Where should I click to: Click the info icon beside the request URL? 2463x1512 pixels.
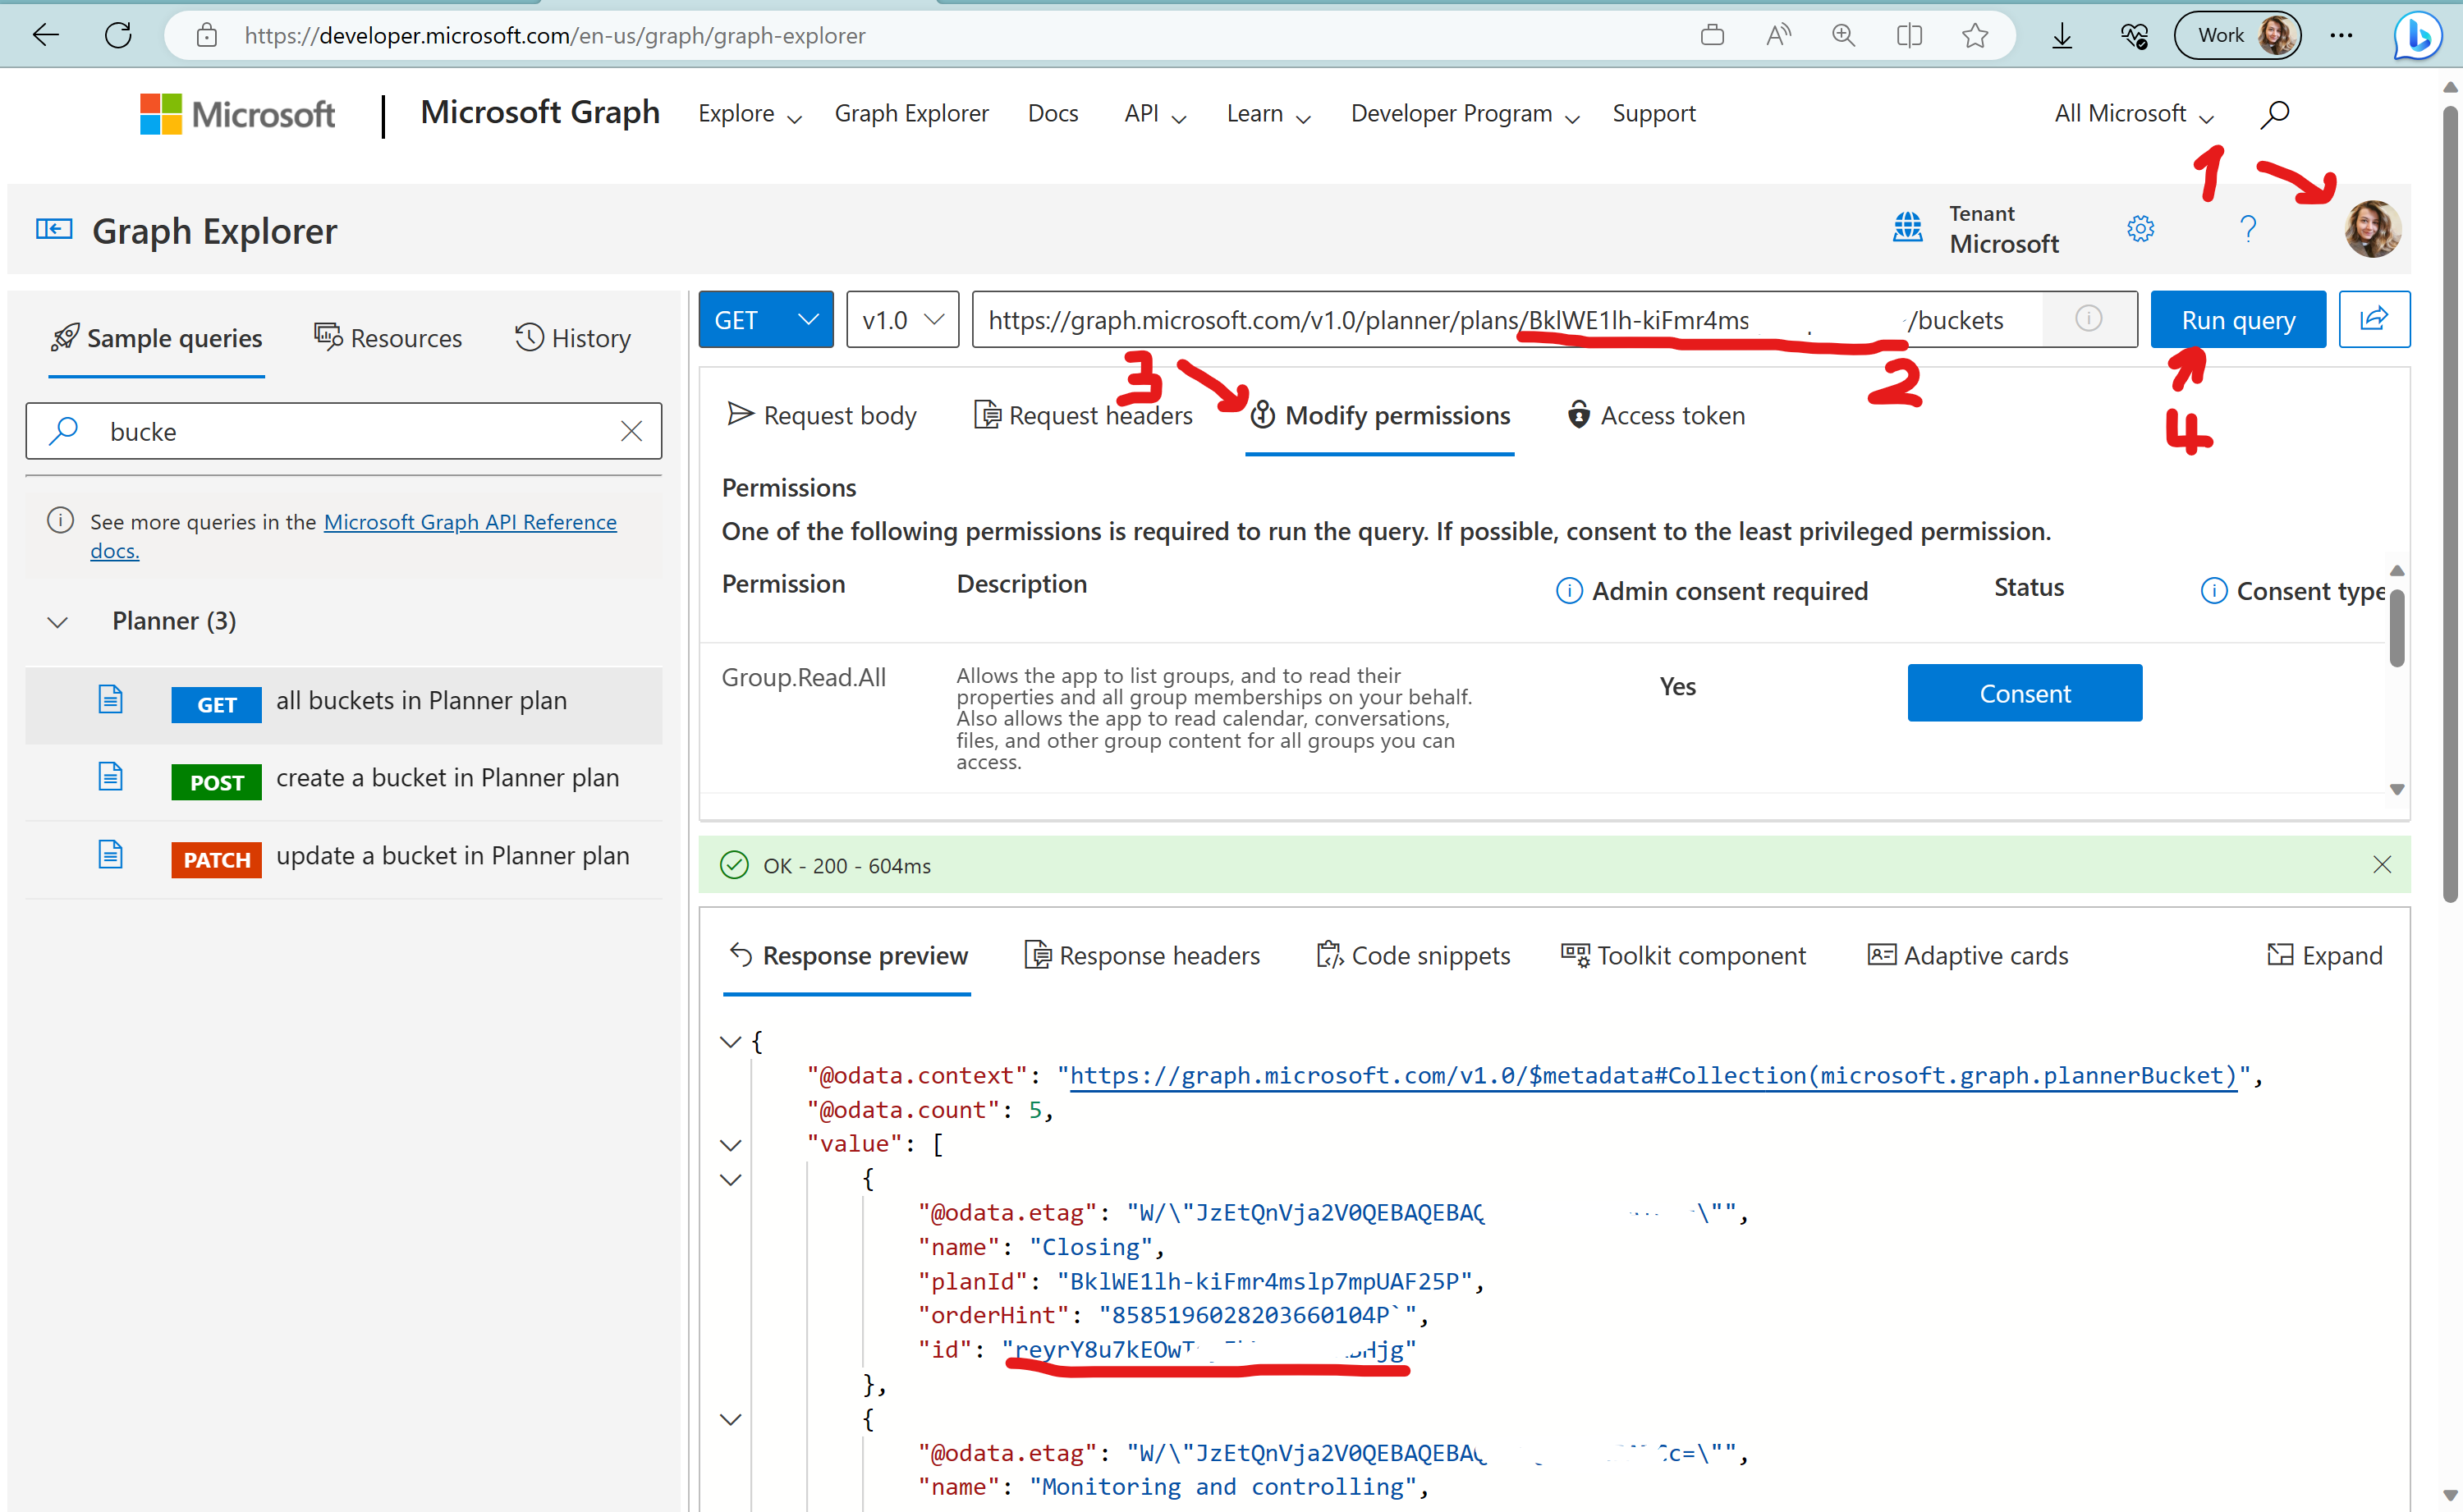pos(2088,319)
